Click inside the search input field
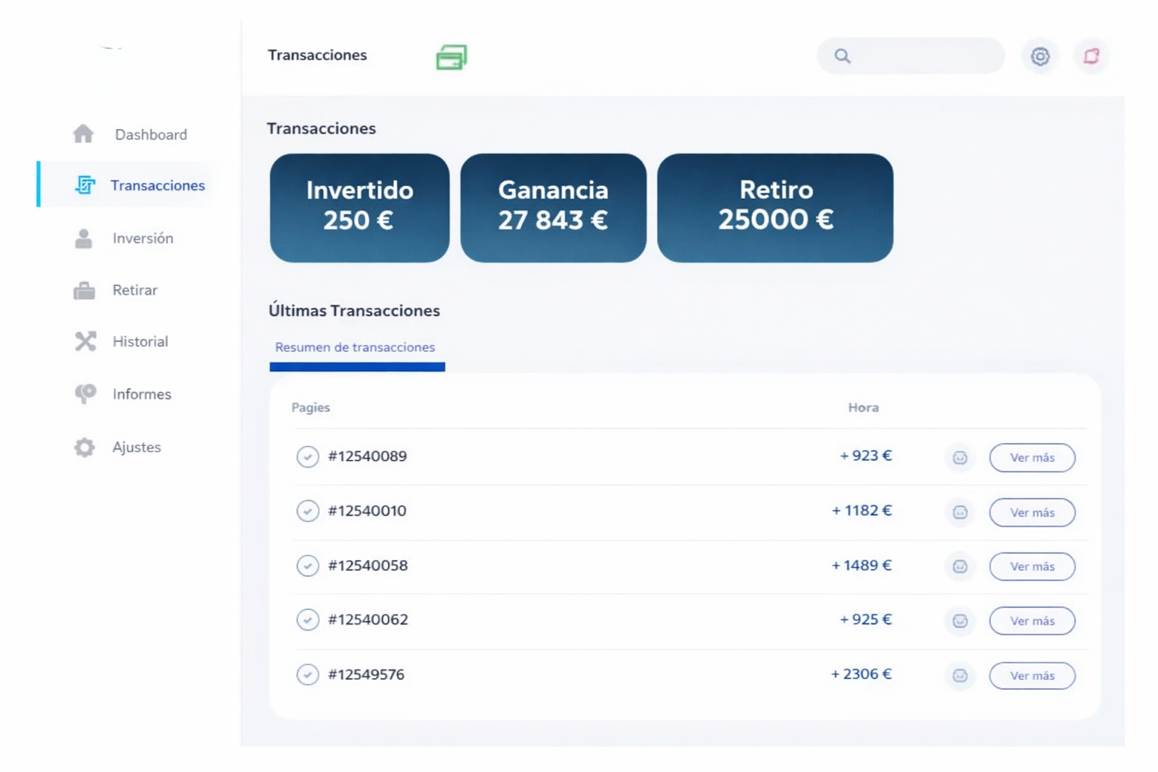 coord(910,56)
